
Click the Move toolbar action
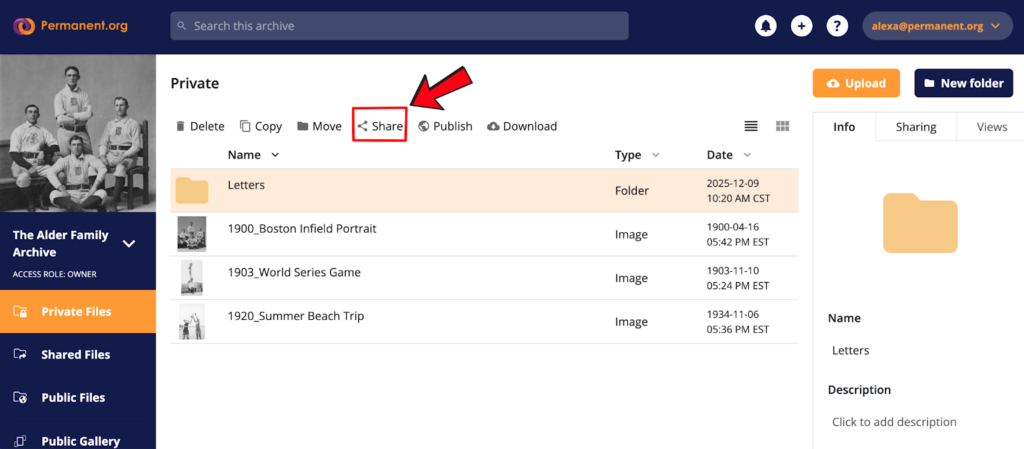pos(319,126)
